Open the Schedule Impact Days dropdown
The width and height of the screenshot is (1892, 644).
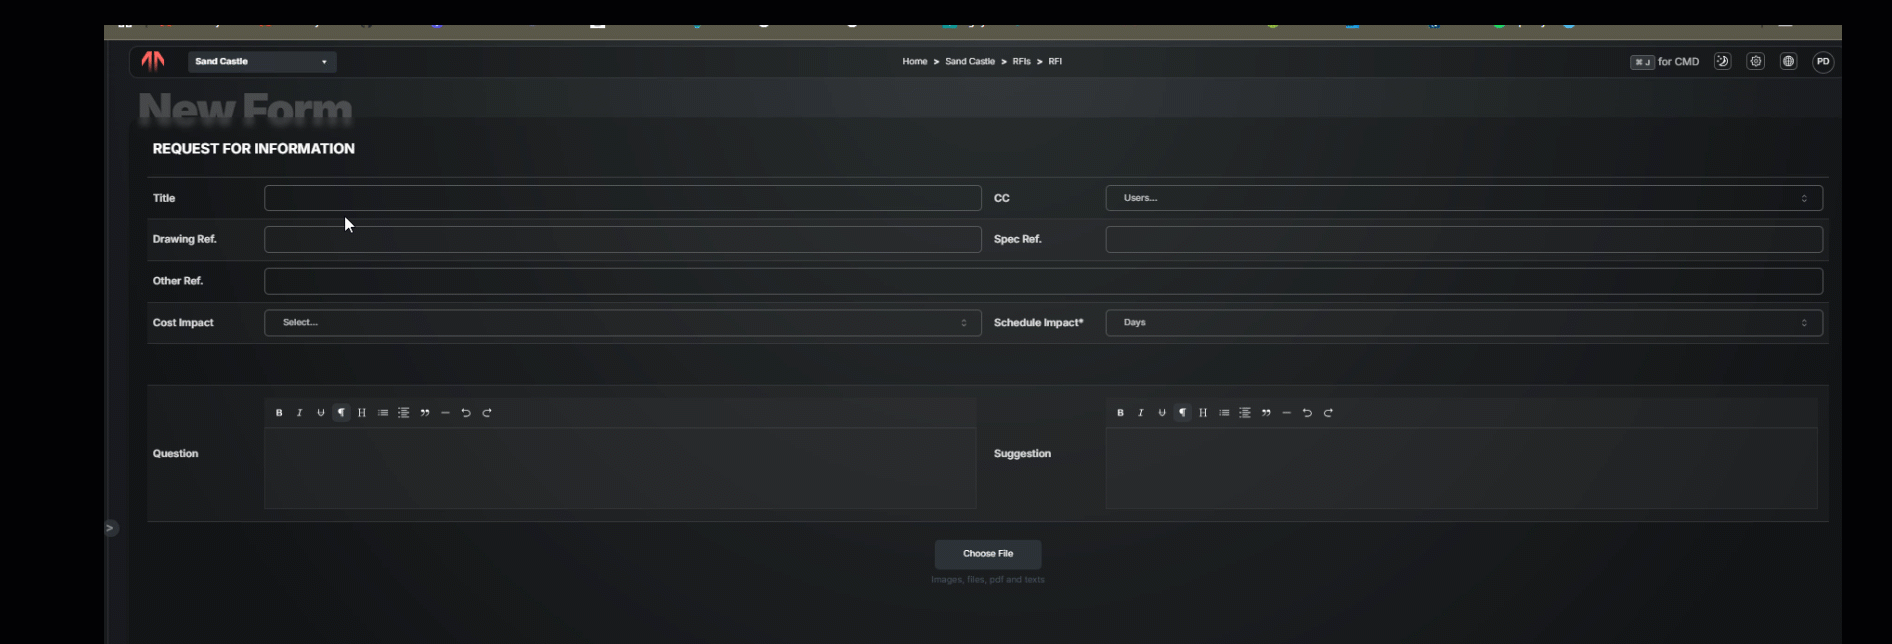(x=1463, y=323)
